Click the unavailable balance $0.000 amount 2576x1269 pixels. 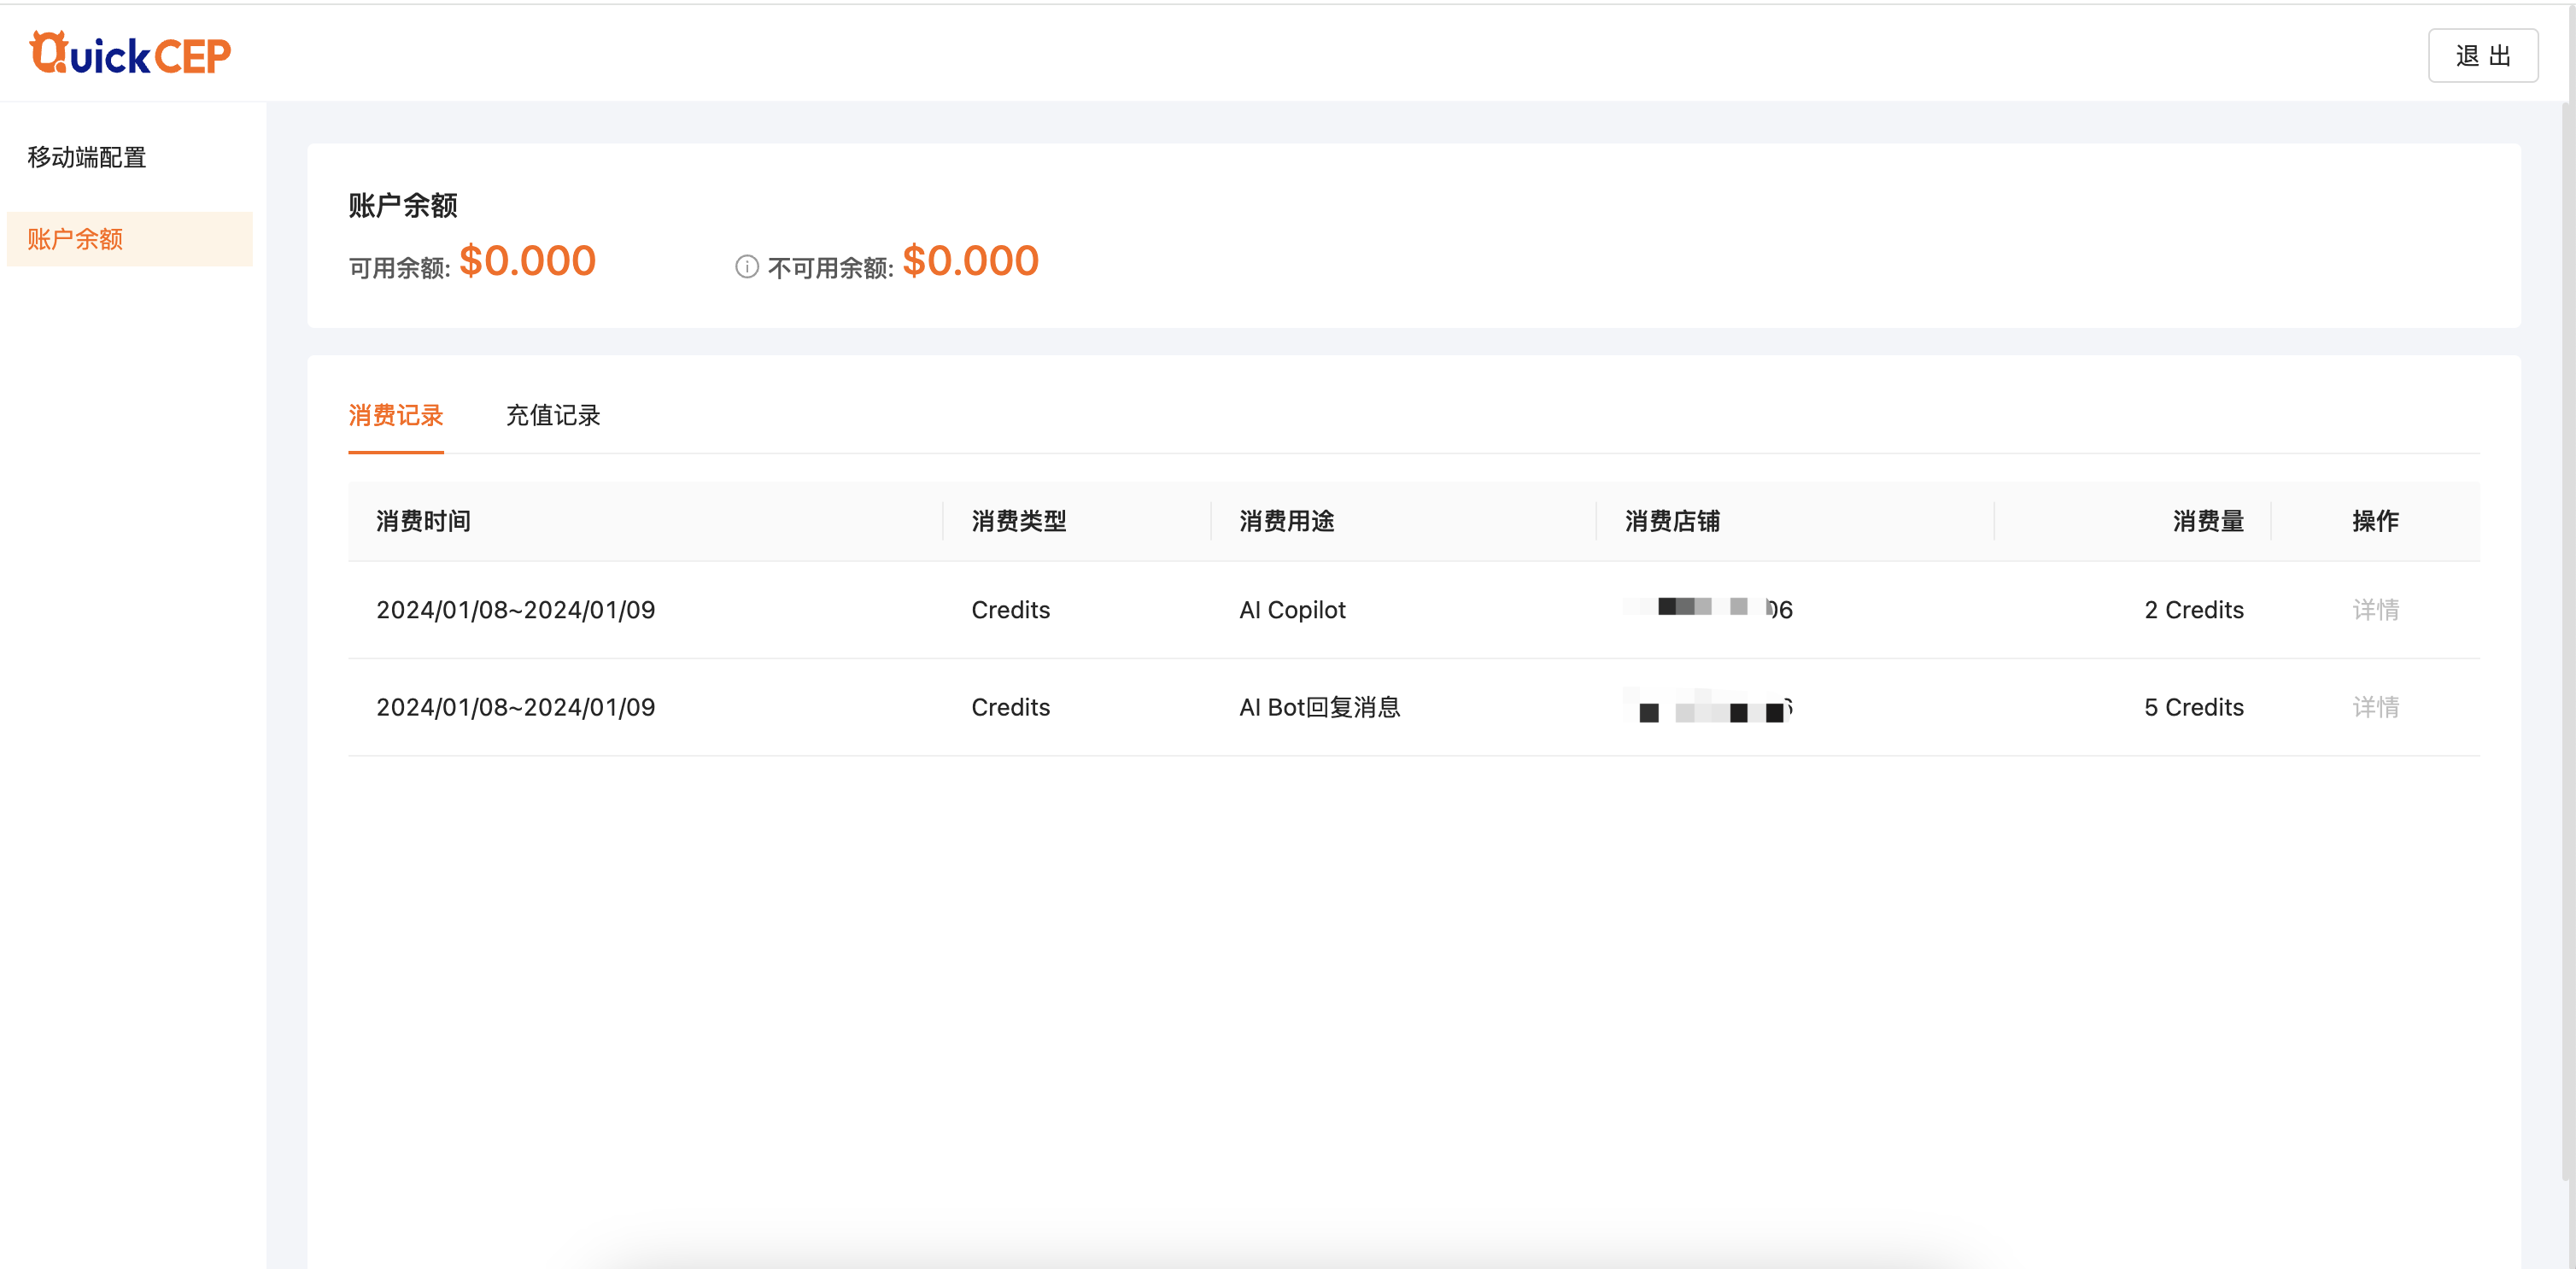[x=970, y=261]
